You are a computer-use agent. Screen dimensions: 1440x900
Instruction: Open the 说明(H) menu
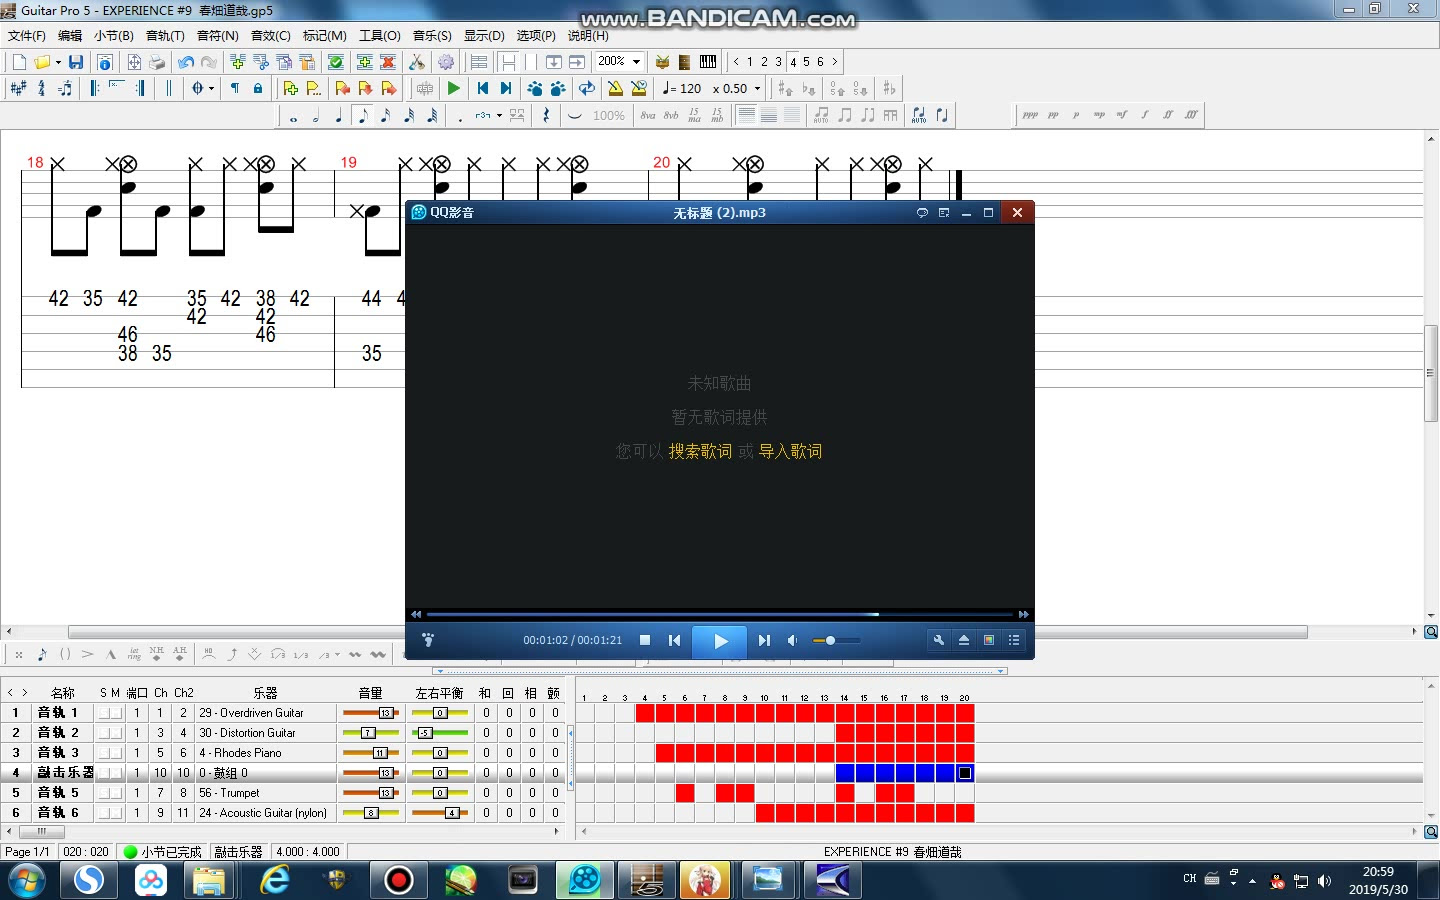[x=588, y=35]
